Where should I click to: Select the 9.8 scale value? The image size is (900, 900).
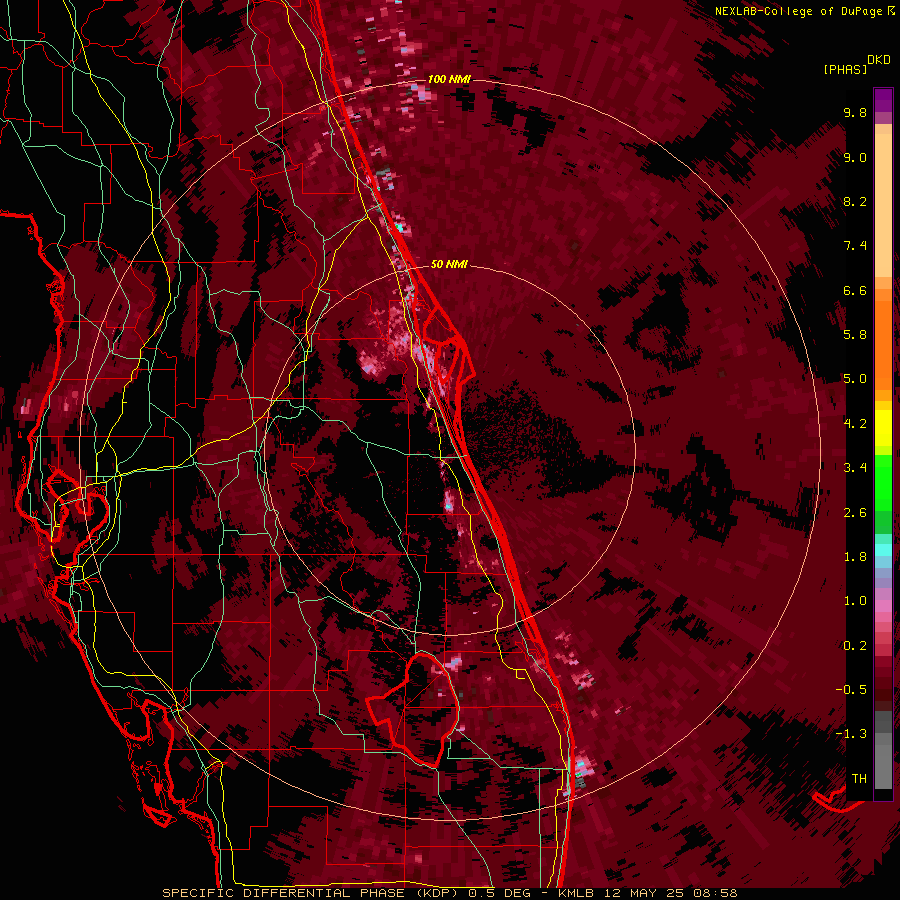coord(855,113)
